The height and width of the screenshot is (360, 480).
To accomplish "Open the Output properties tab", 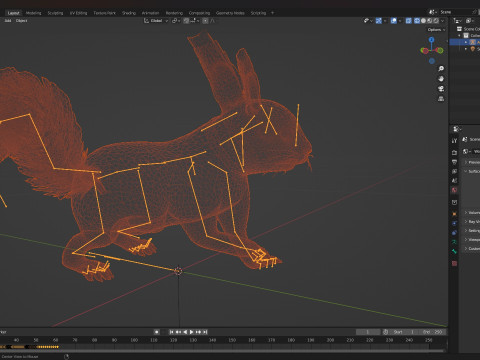I will (x=454, y=162).
